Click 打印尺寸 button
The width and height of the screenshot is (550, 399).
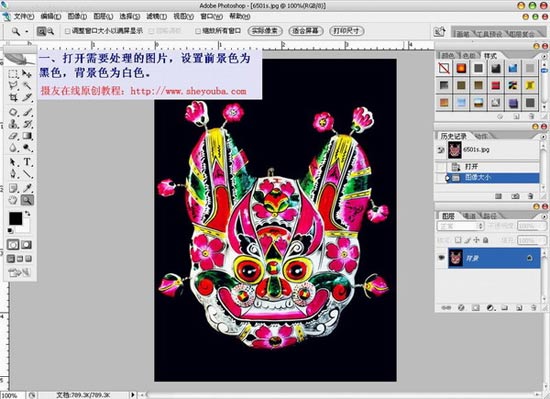click(x=346, y=31)
